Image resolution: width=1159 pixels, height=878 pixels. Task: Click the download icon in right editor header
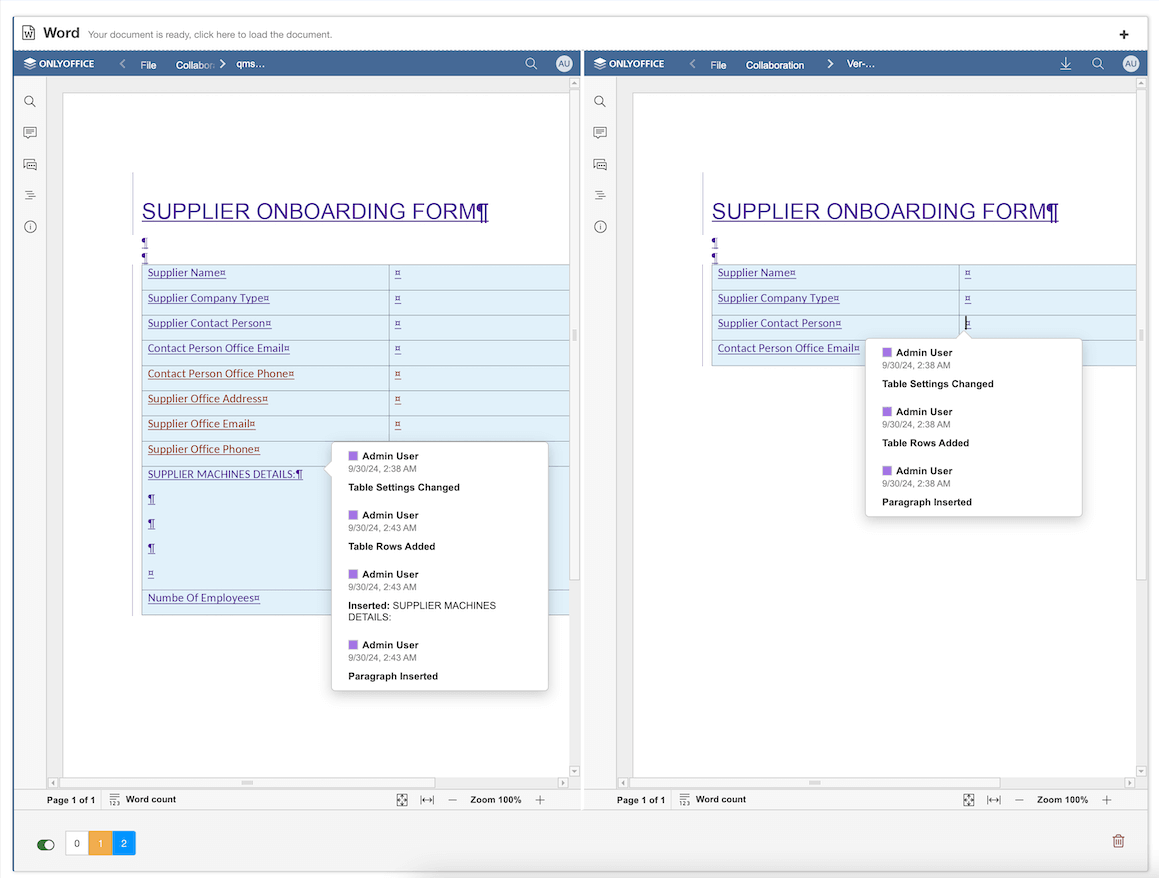pos(1065,64)
